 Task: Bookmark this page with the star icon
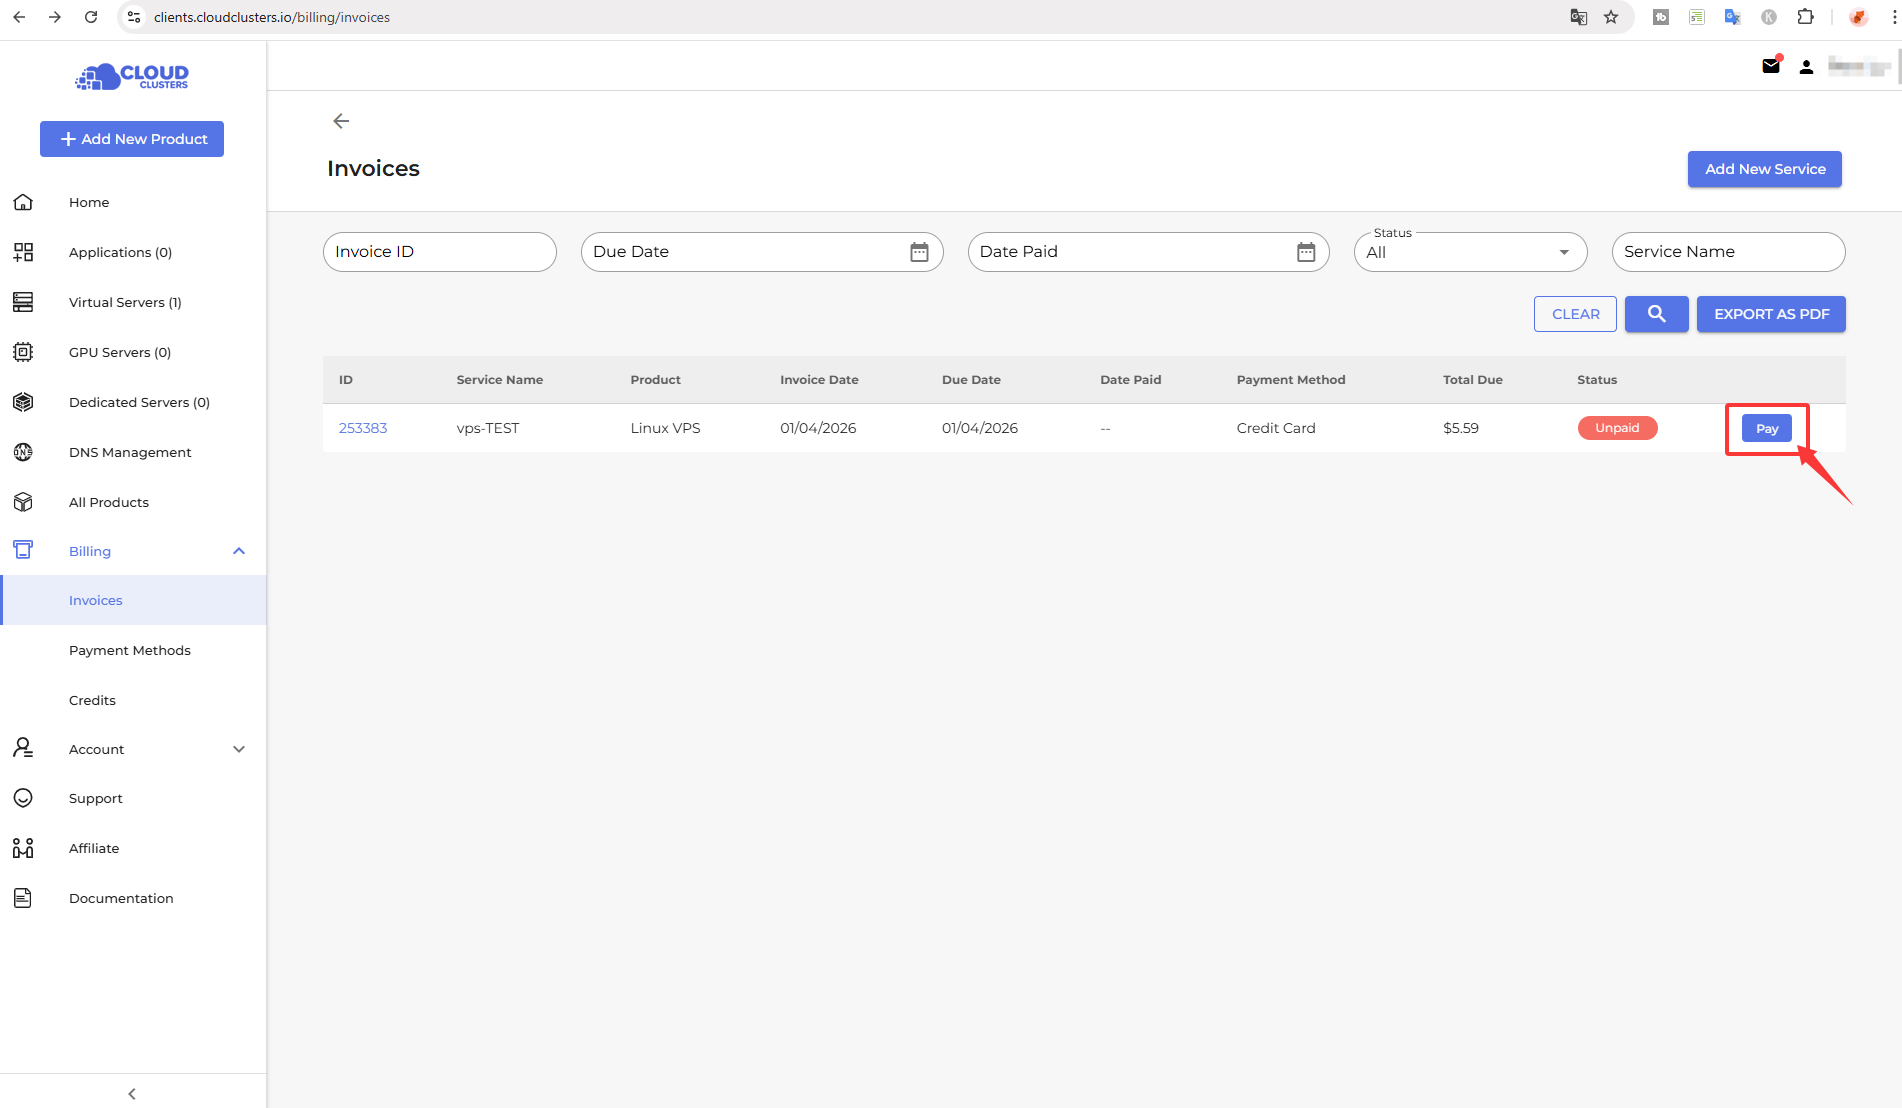tap(1611, 17)
